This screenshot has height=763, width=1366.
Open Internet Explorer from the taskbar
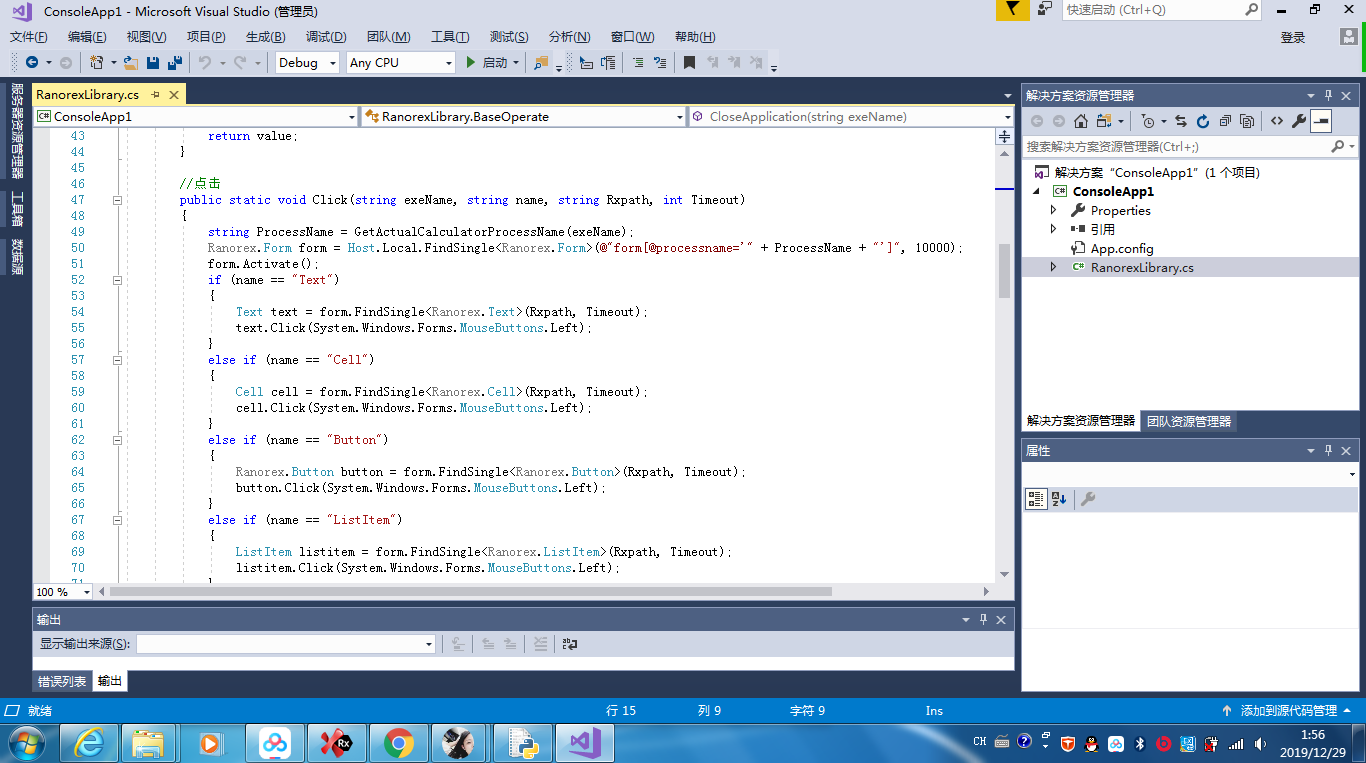pos(89,743)
